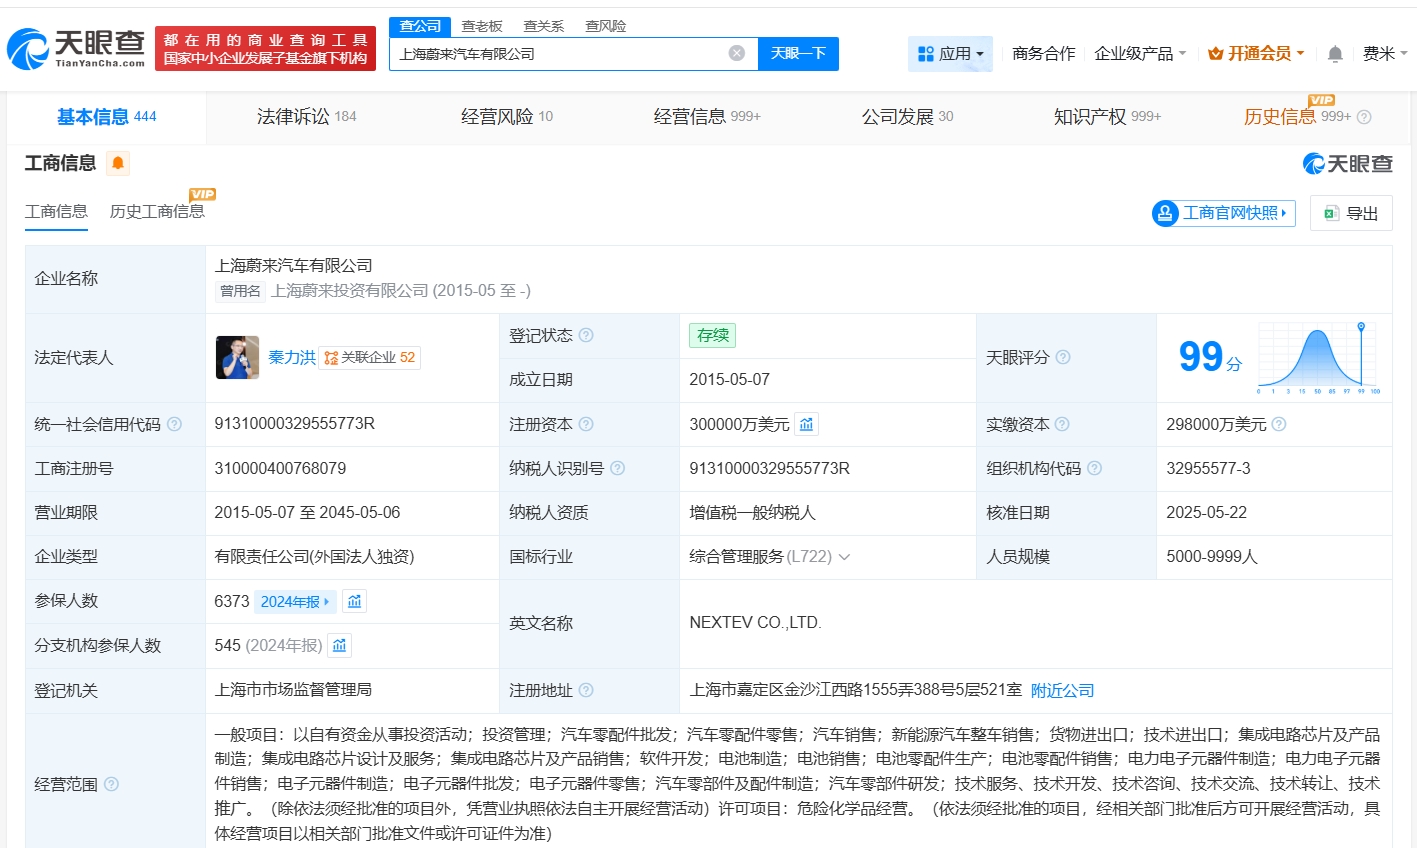Click help icon after 298000万美元
Viewport: 1417px width, 848px height.
pos(1278,424)
